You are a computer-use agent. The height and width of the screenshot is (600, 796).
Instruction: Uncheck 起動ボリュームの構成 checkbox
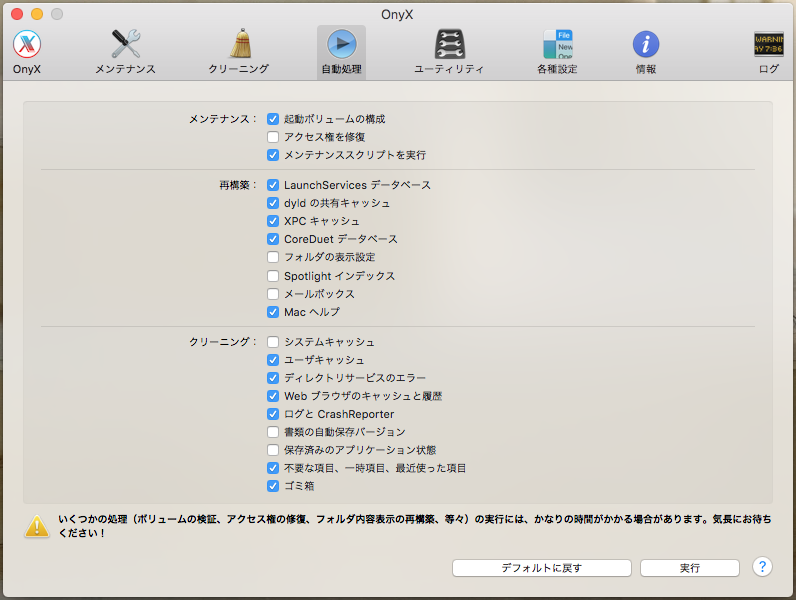point(273,119)
